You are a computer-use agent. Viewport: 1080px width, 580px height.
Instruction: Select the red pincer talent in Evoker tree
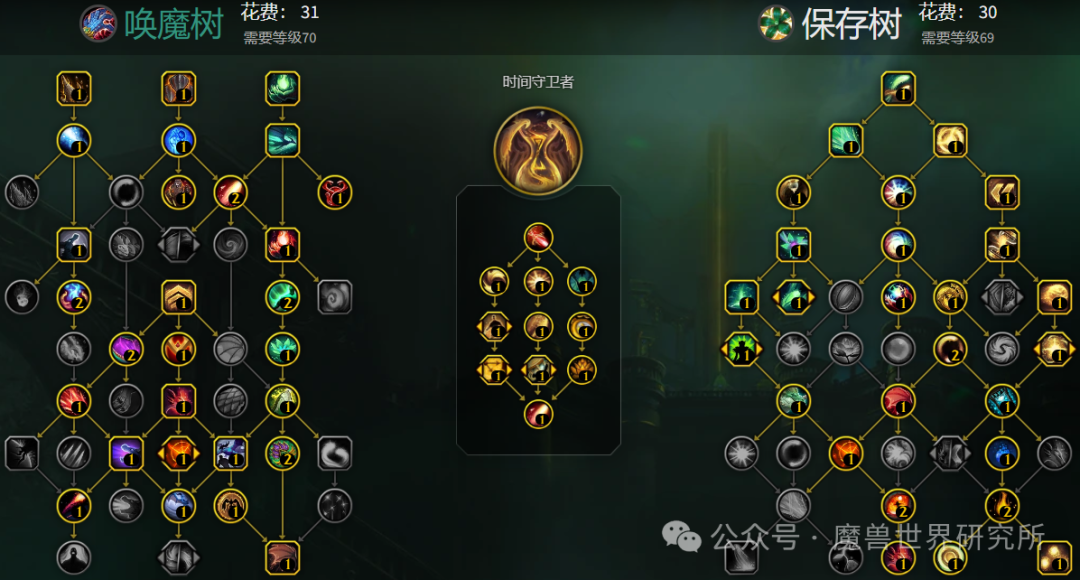click(x=335, y=192)
